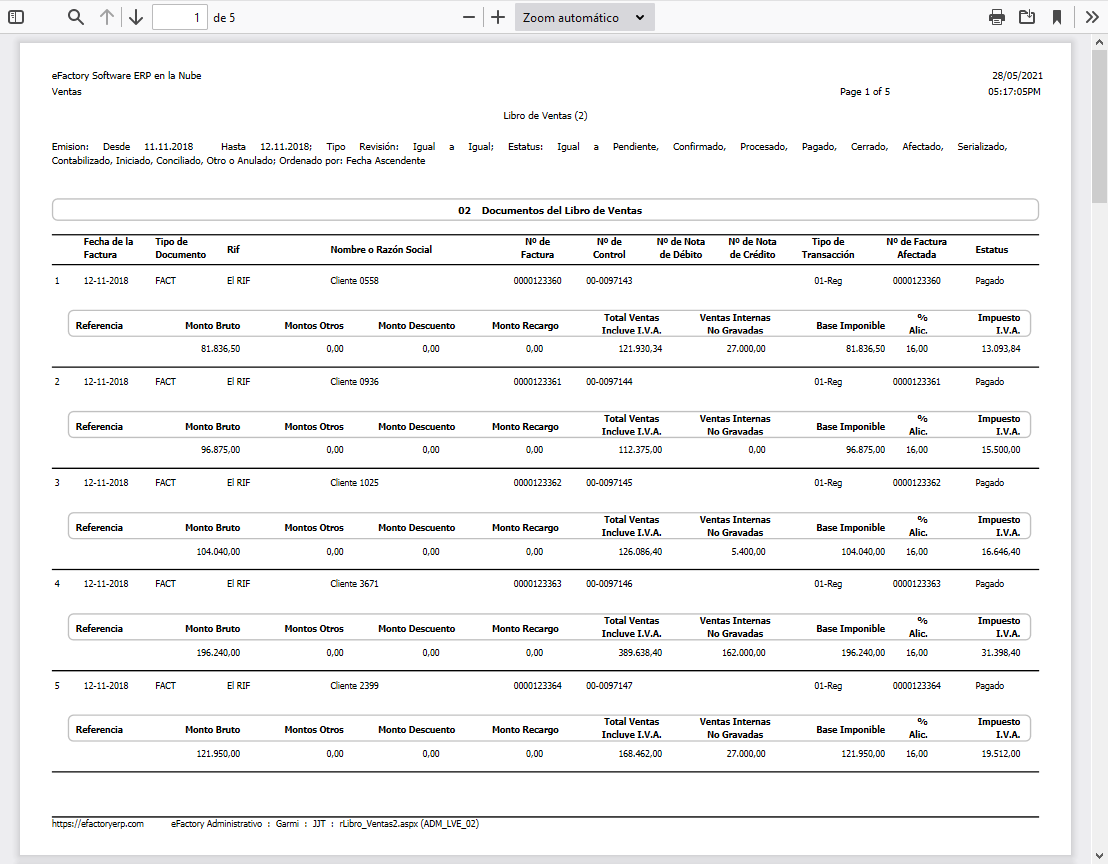Open the efactoryerp.com footer link
The width and height of the screenshot is (1108, 864).
pos(98,824)
